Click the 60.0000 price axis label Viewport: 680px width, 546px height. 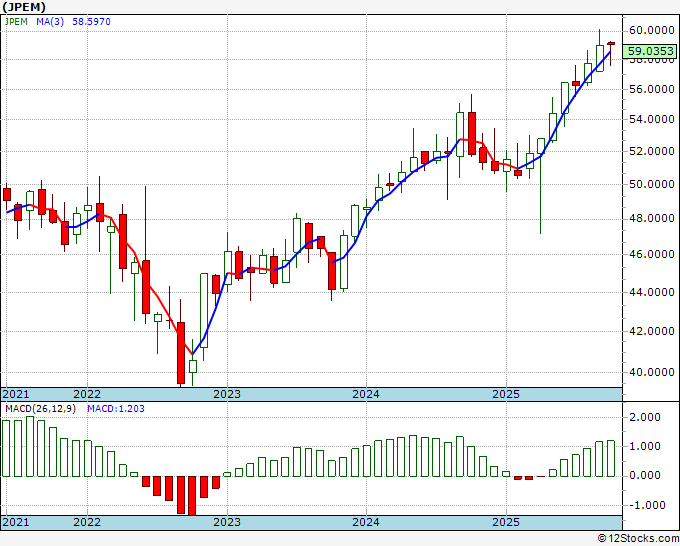click(x=651, y=30)
